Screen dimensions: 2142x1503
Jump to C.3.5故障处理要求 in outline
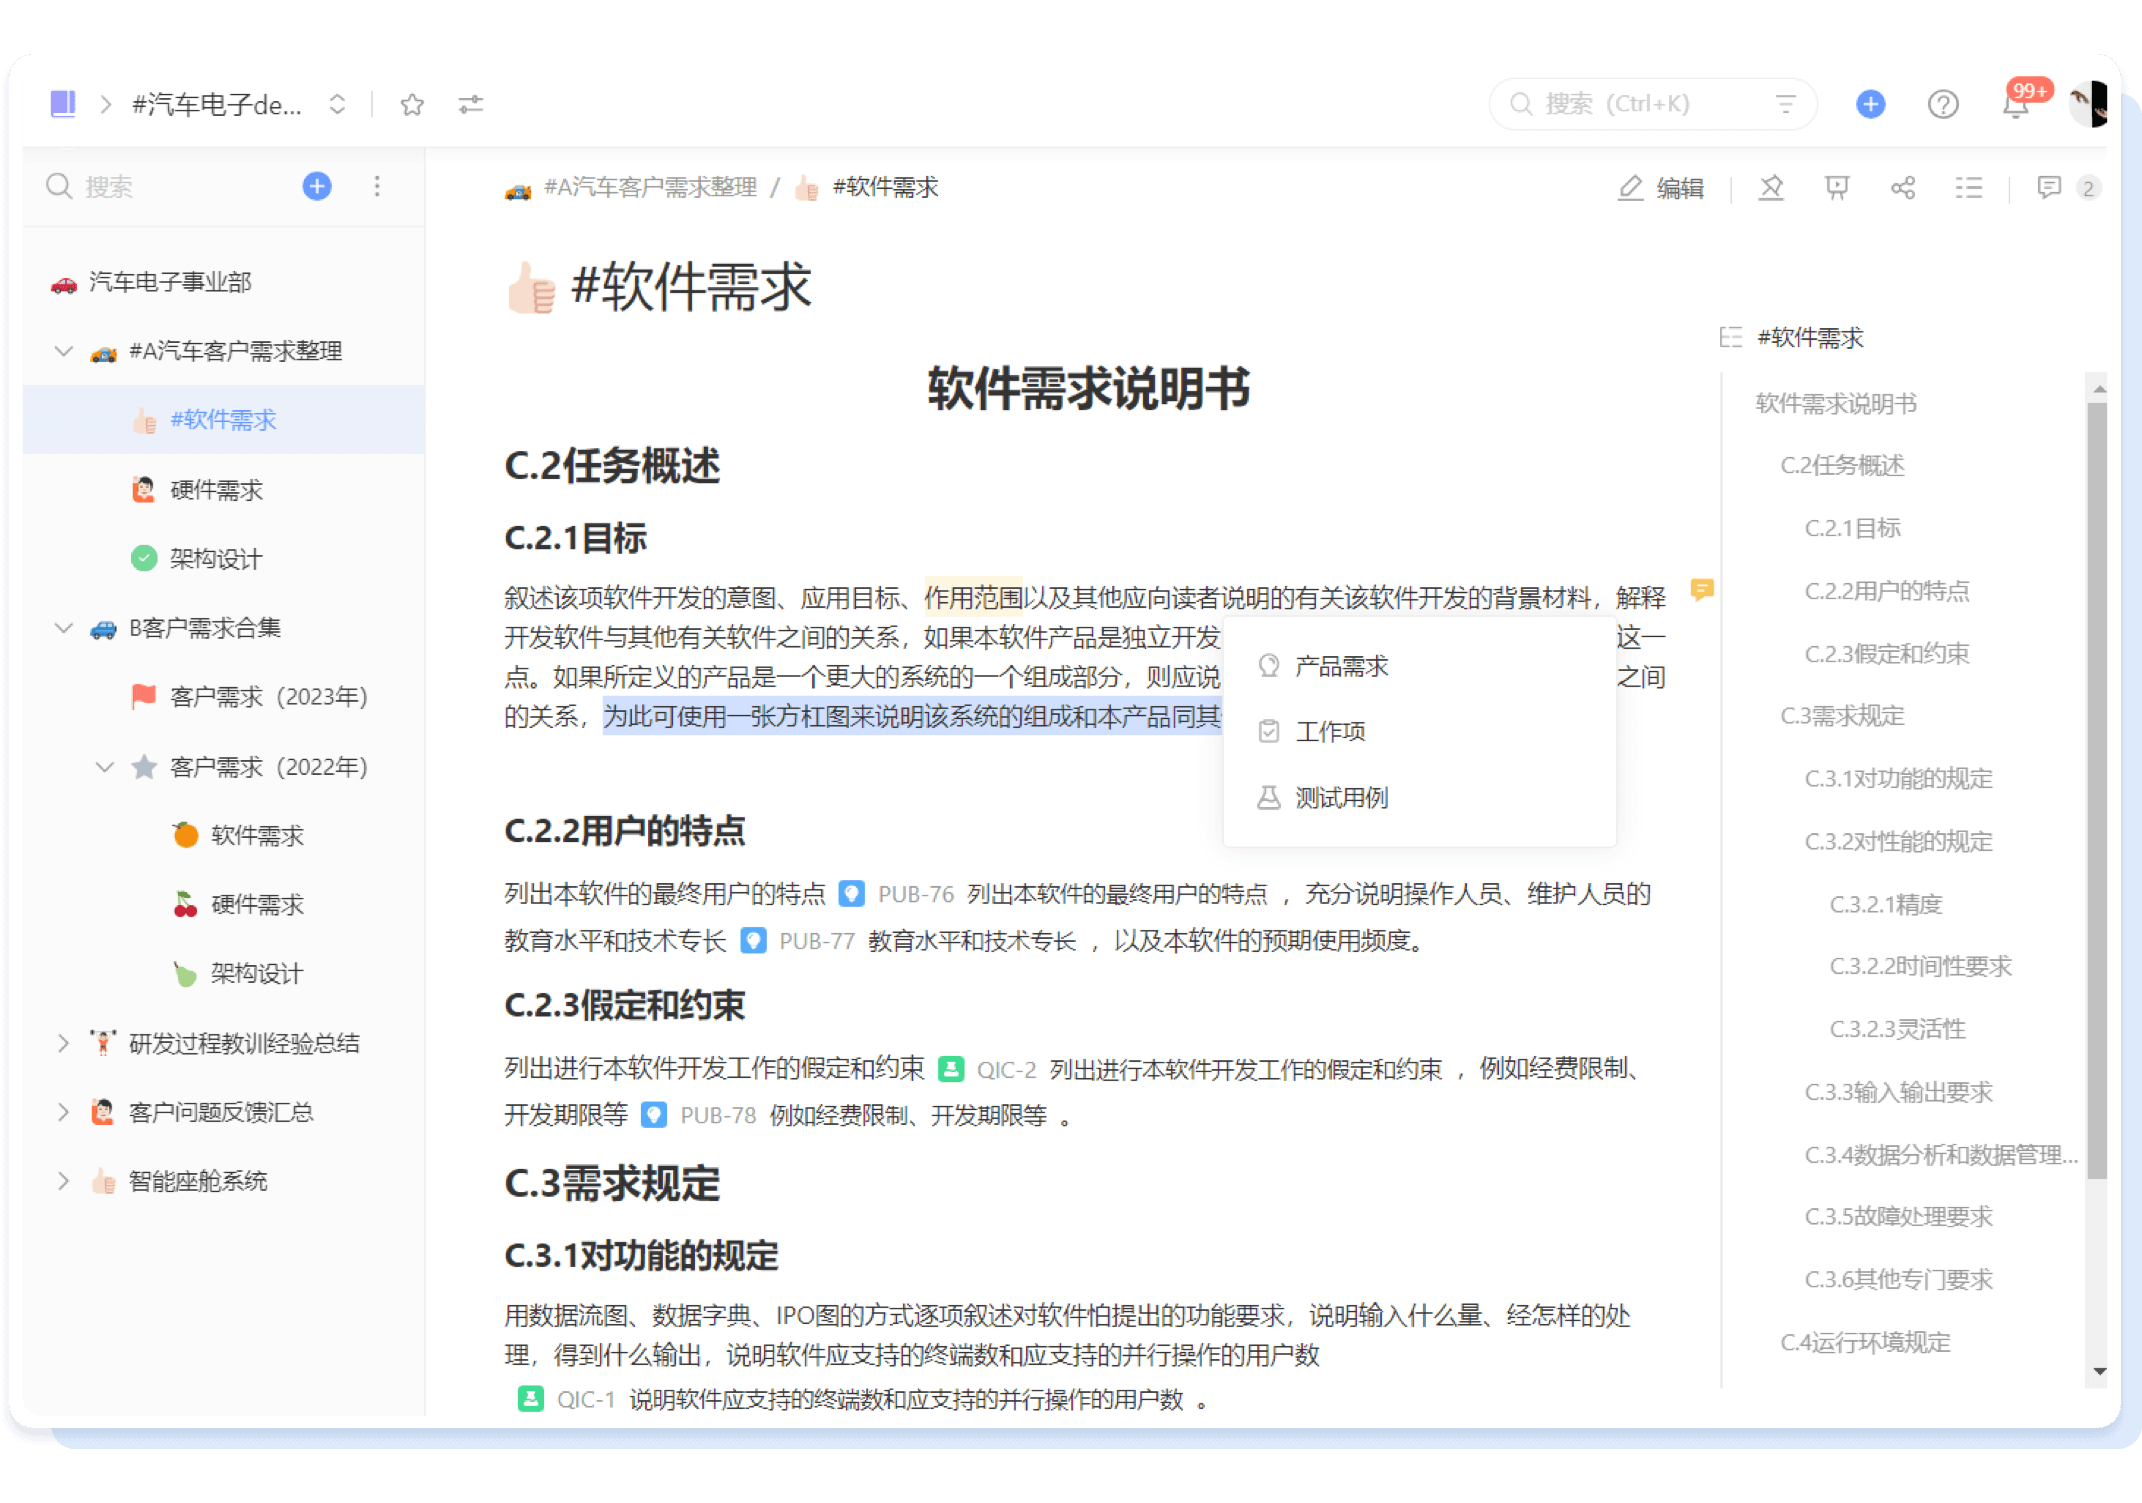pyautogui.click(x=1898, y=1217)
